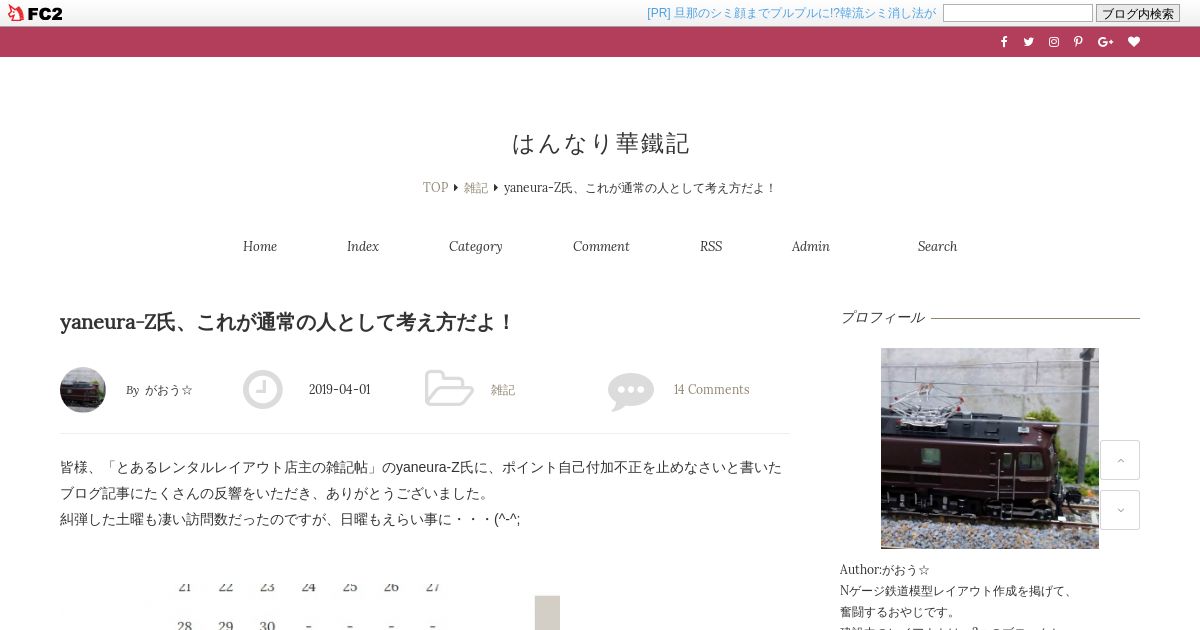Click the post date 2019-04-01
The width and height of the screenshot is (1200, 630).
(x=340, y=390)
